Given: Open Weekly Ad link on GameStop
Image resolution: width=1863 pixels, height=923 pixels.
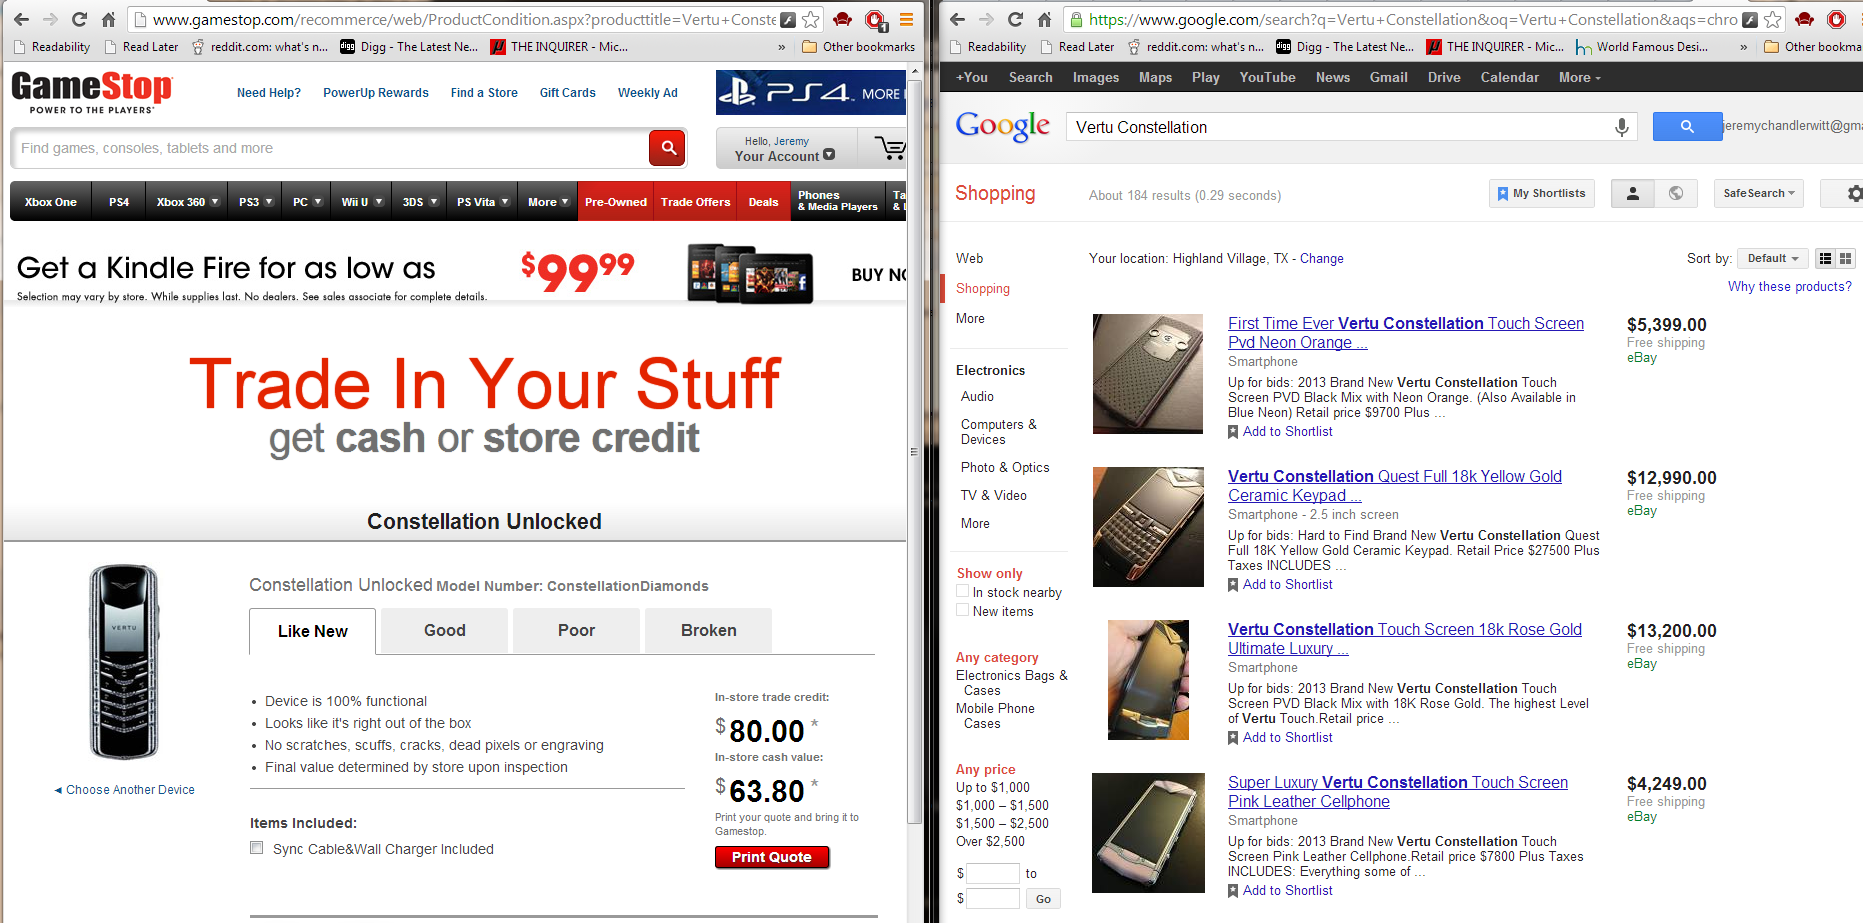Looking at the screenshot, I should pyautogui.click(x=647, y=92).
